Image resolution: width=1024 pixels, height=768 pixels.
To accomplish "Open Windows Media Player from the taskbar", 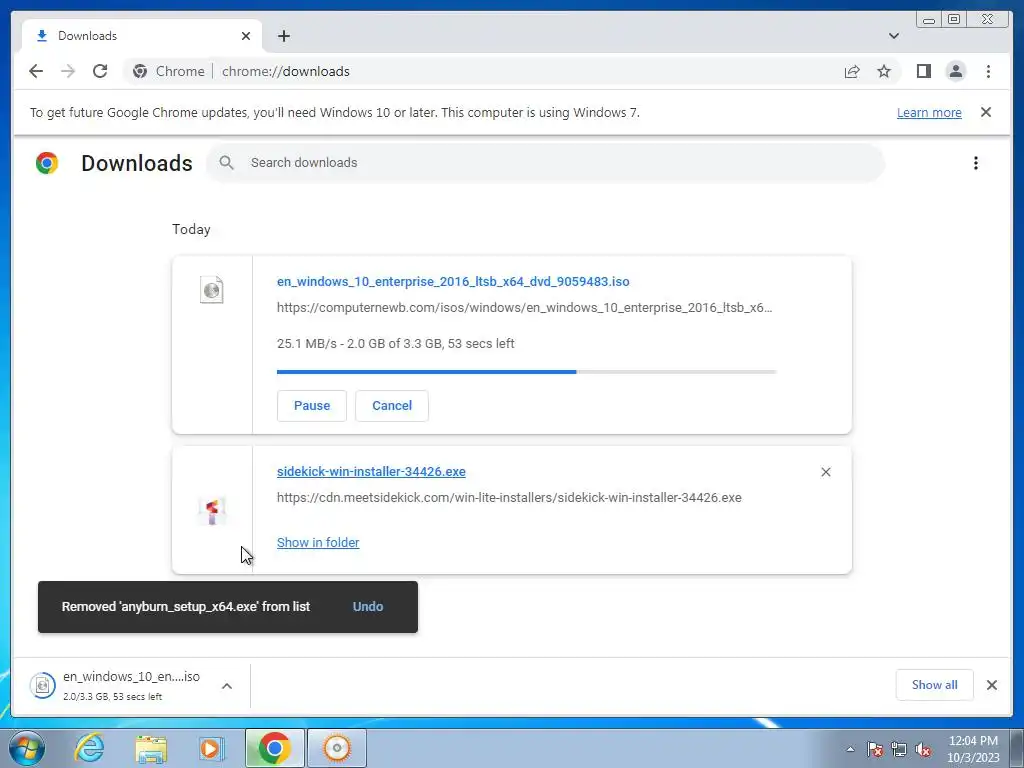I will click(212, 748).
